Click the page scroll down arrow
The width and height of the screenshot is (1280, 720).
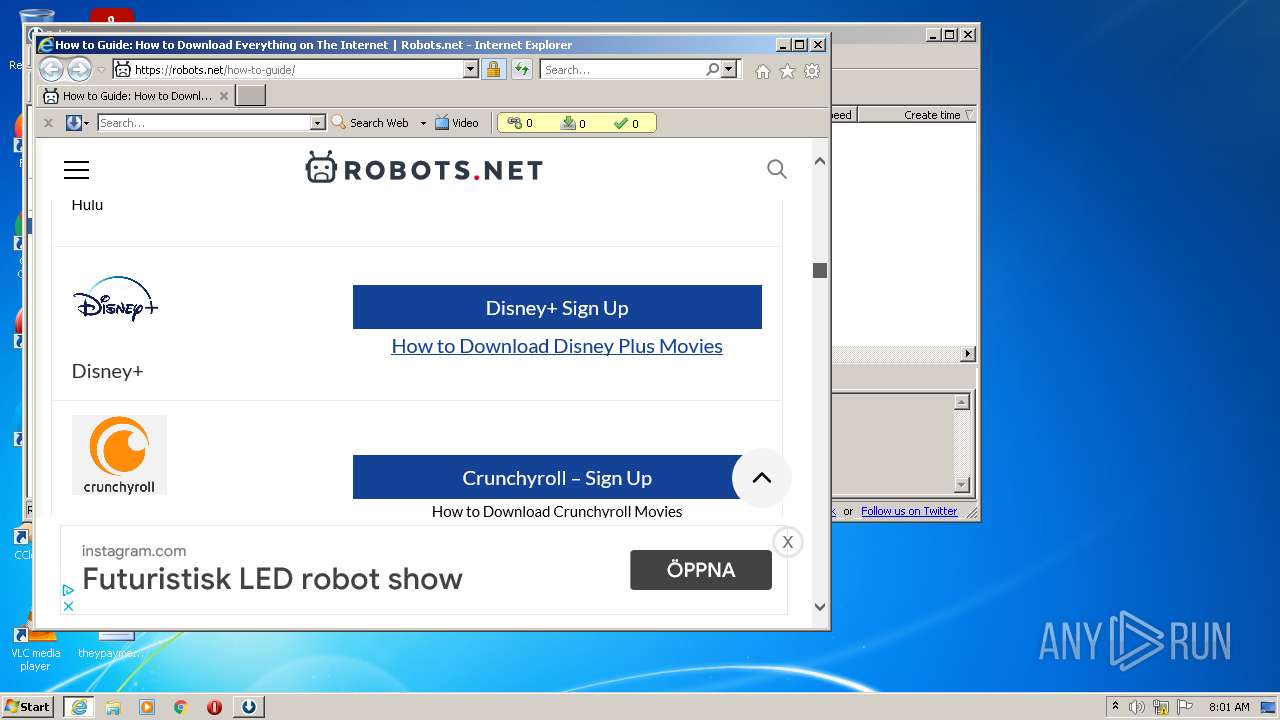coord(820,606)
